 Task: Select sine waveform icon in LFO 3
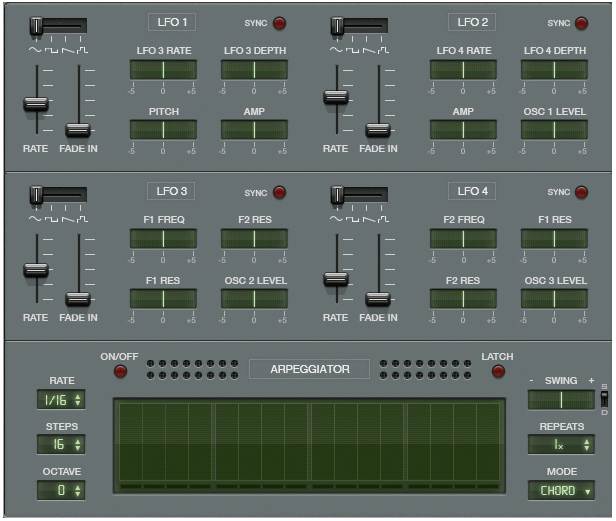coord(35,219)
